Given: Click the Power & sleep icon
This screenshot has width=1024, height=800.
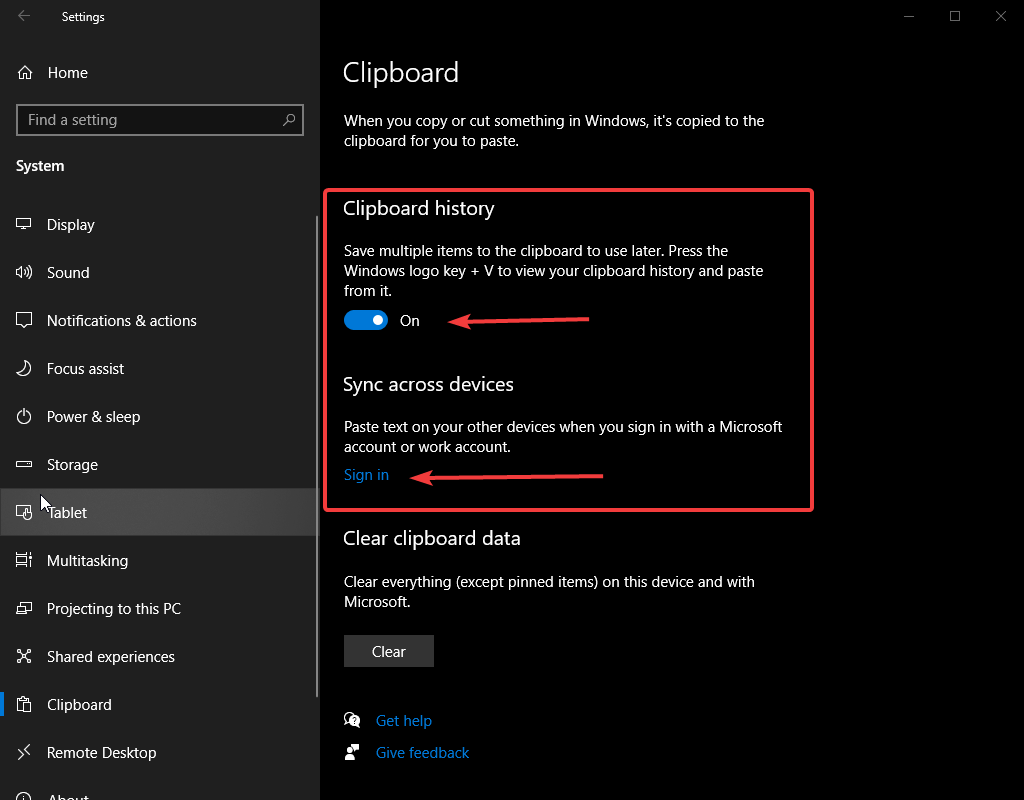Looking at the screenshot, I should pos(24,417).
